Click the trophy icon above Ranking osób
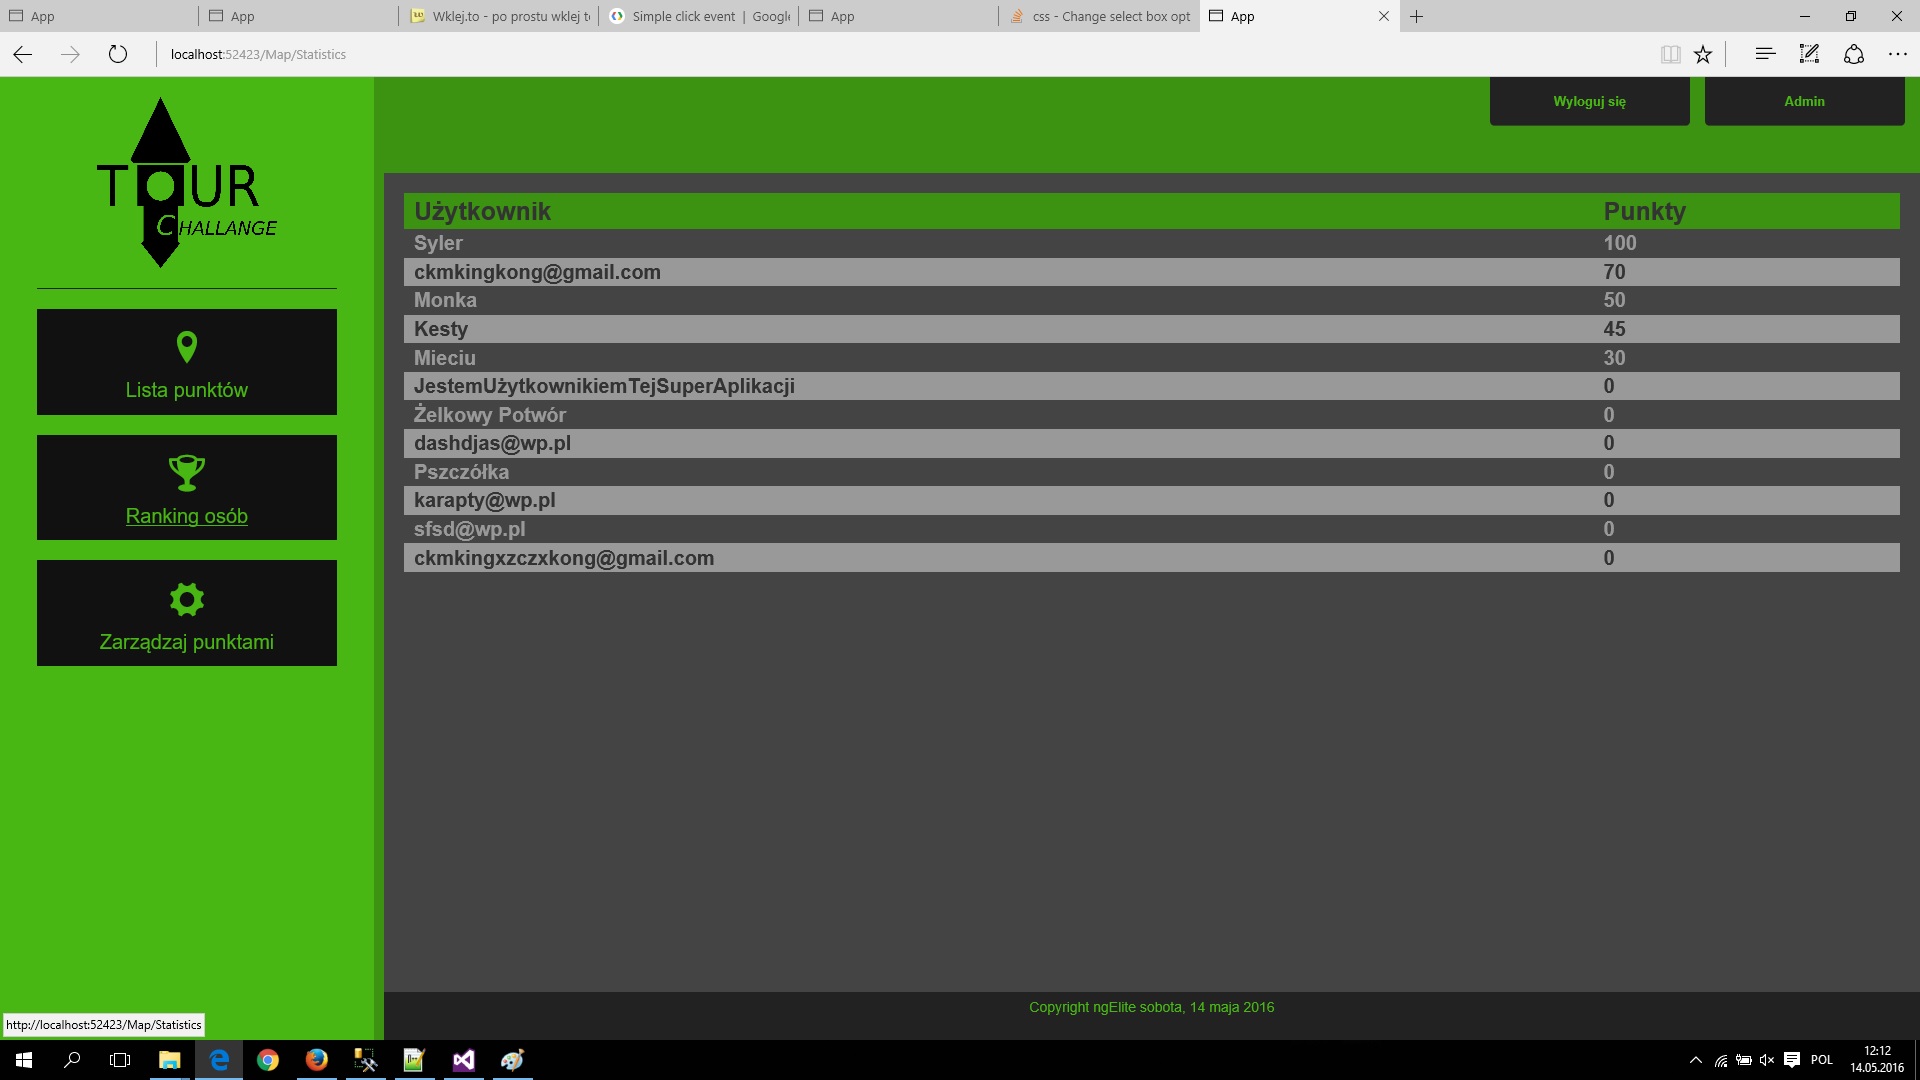Image resolution: width=1920 pixels, height=1080 pixels. click(x=186, y=472)
